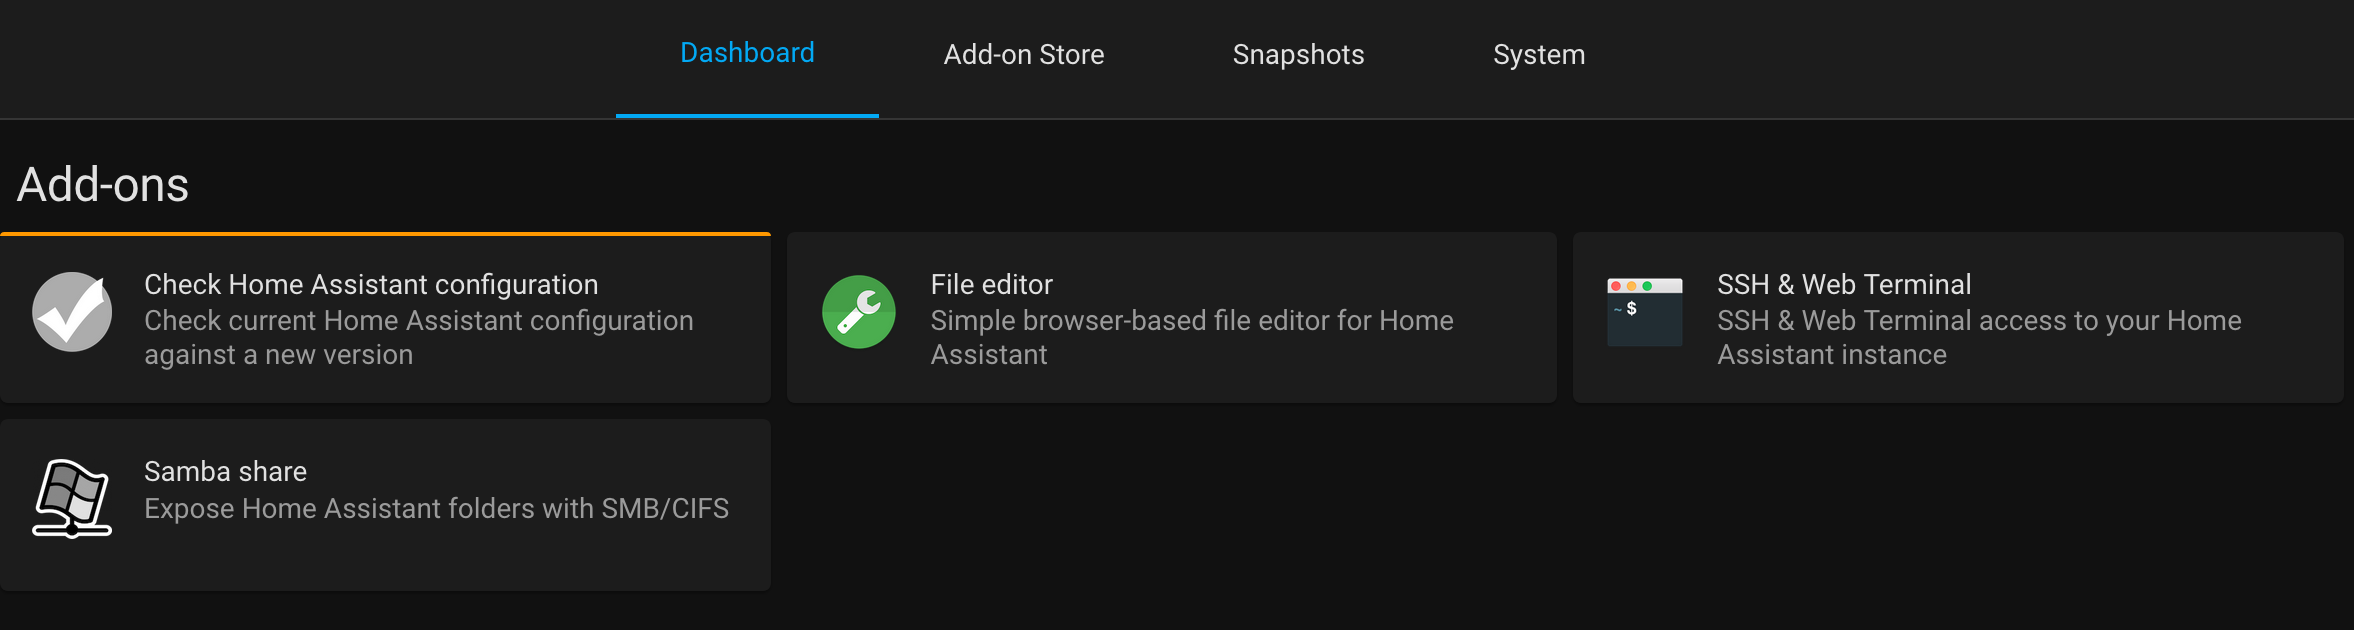The height and width of the screenshot is (630, 2354).
Task: Click the green wrench File editor icon
Action: pyautogui.click(x=858, y=312)
